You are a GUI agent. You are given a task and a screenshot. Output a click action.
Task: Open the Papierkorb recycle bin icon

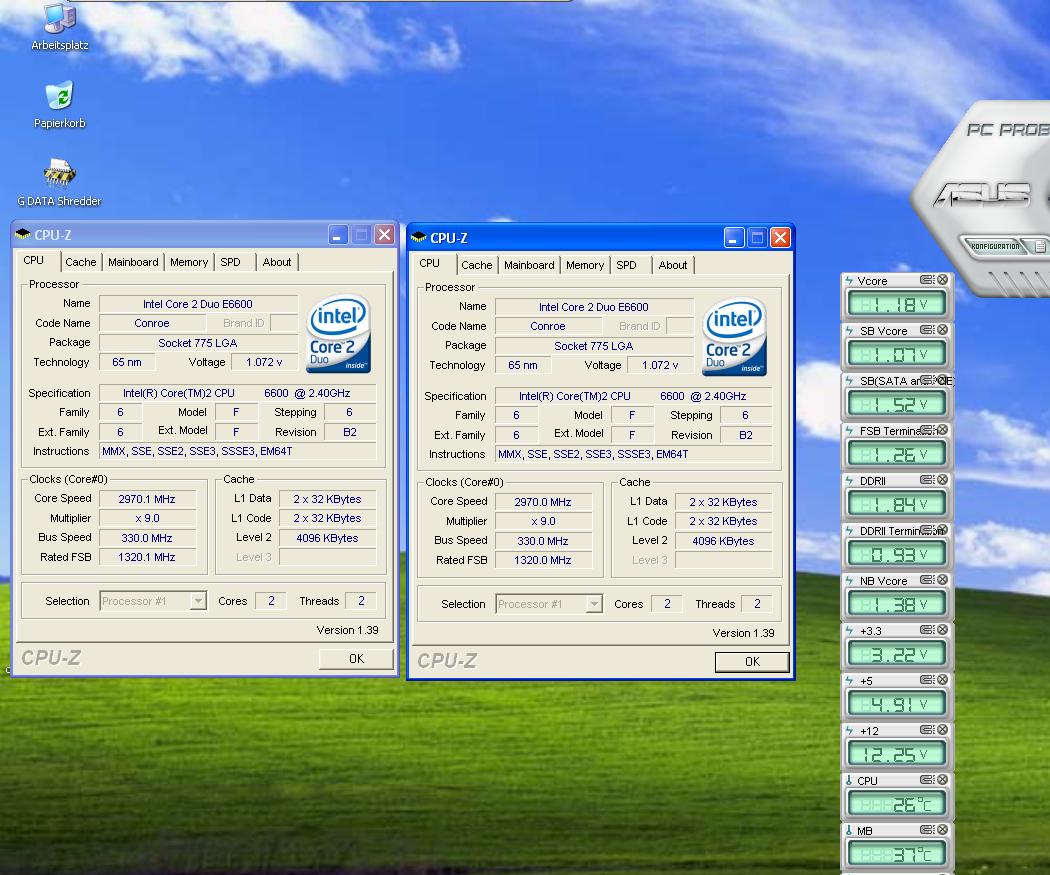pos(60,105)
